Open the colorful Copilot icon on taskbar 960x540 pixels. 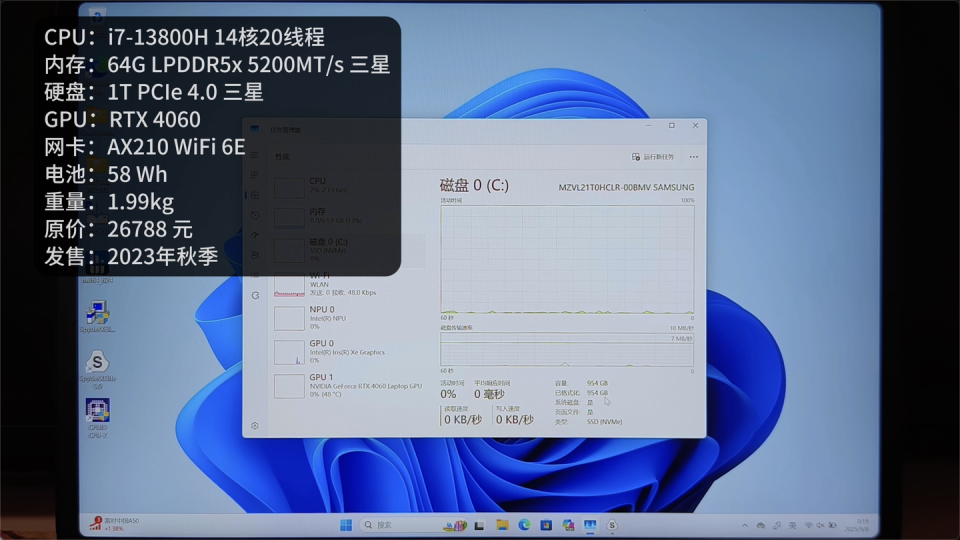568,525
